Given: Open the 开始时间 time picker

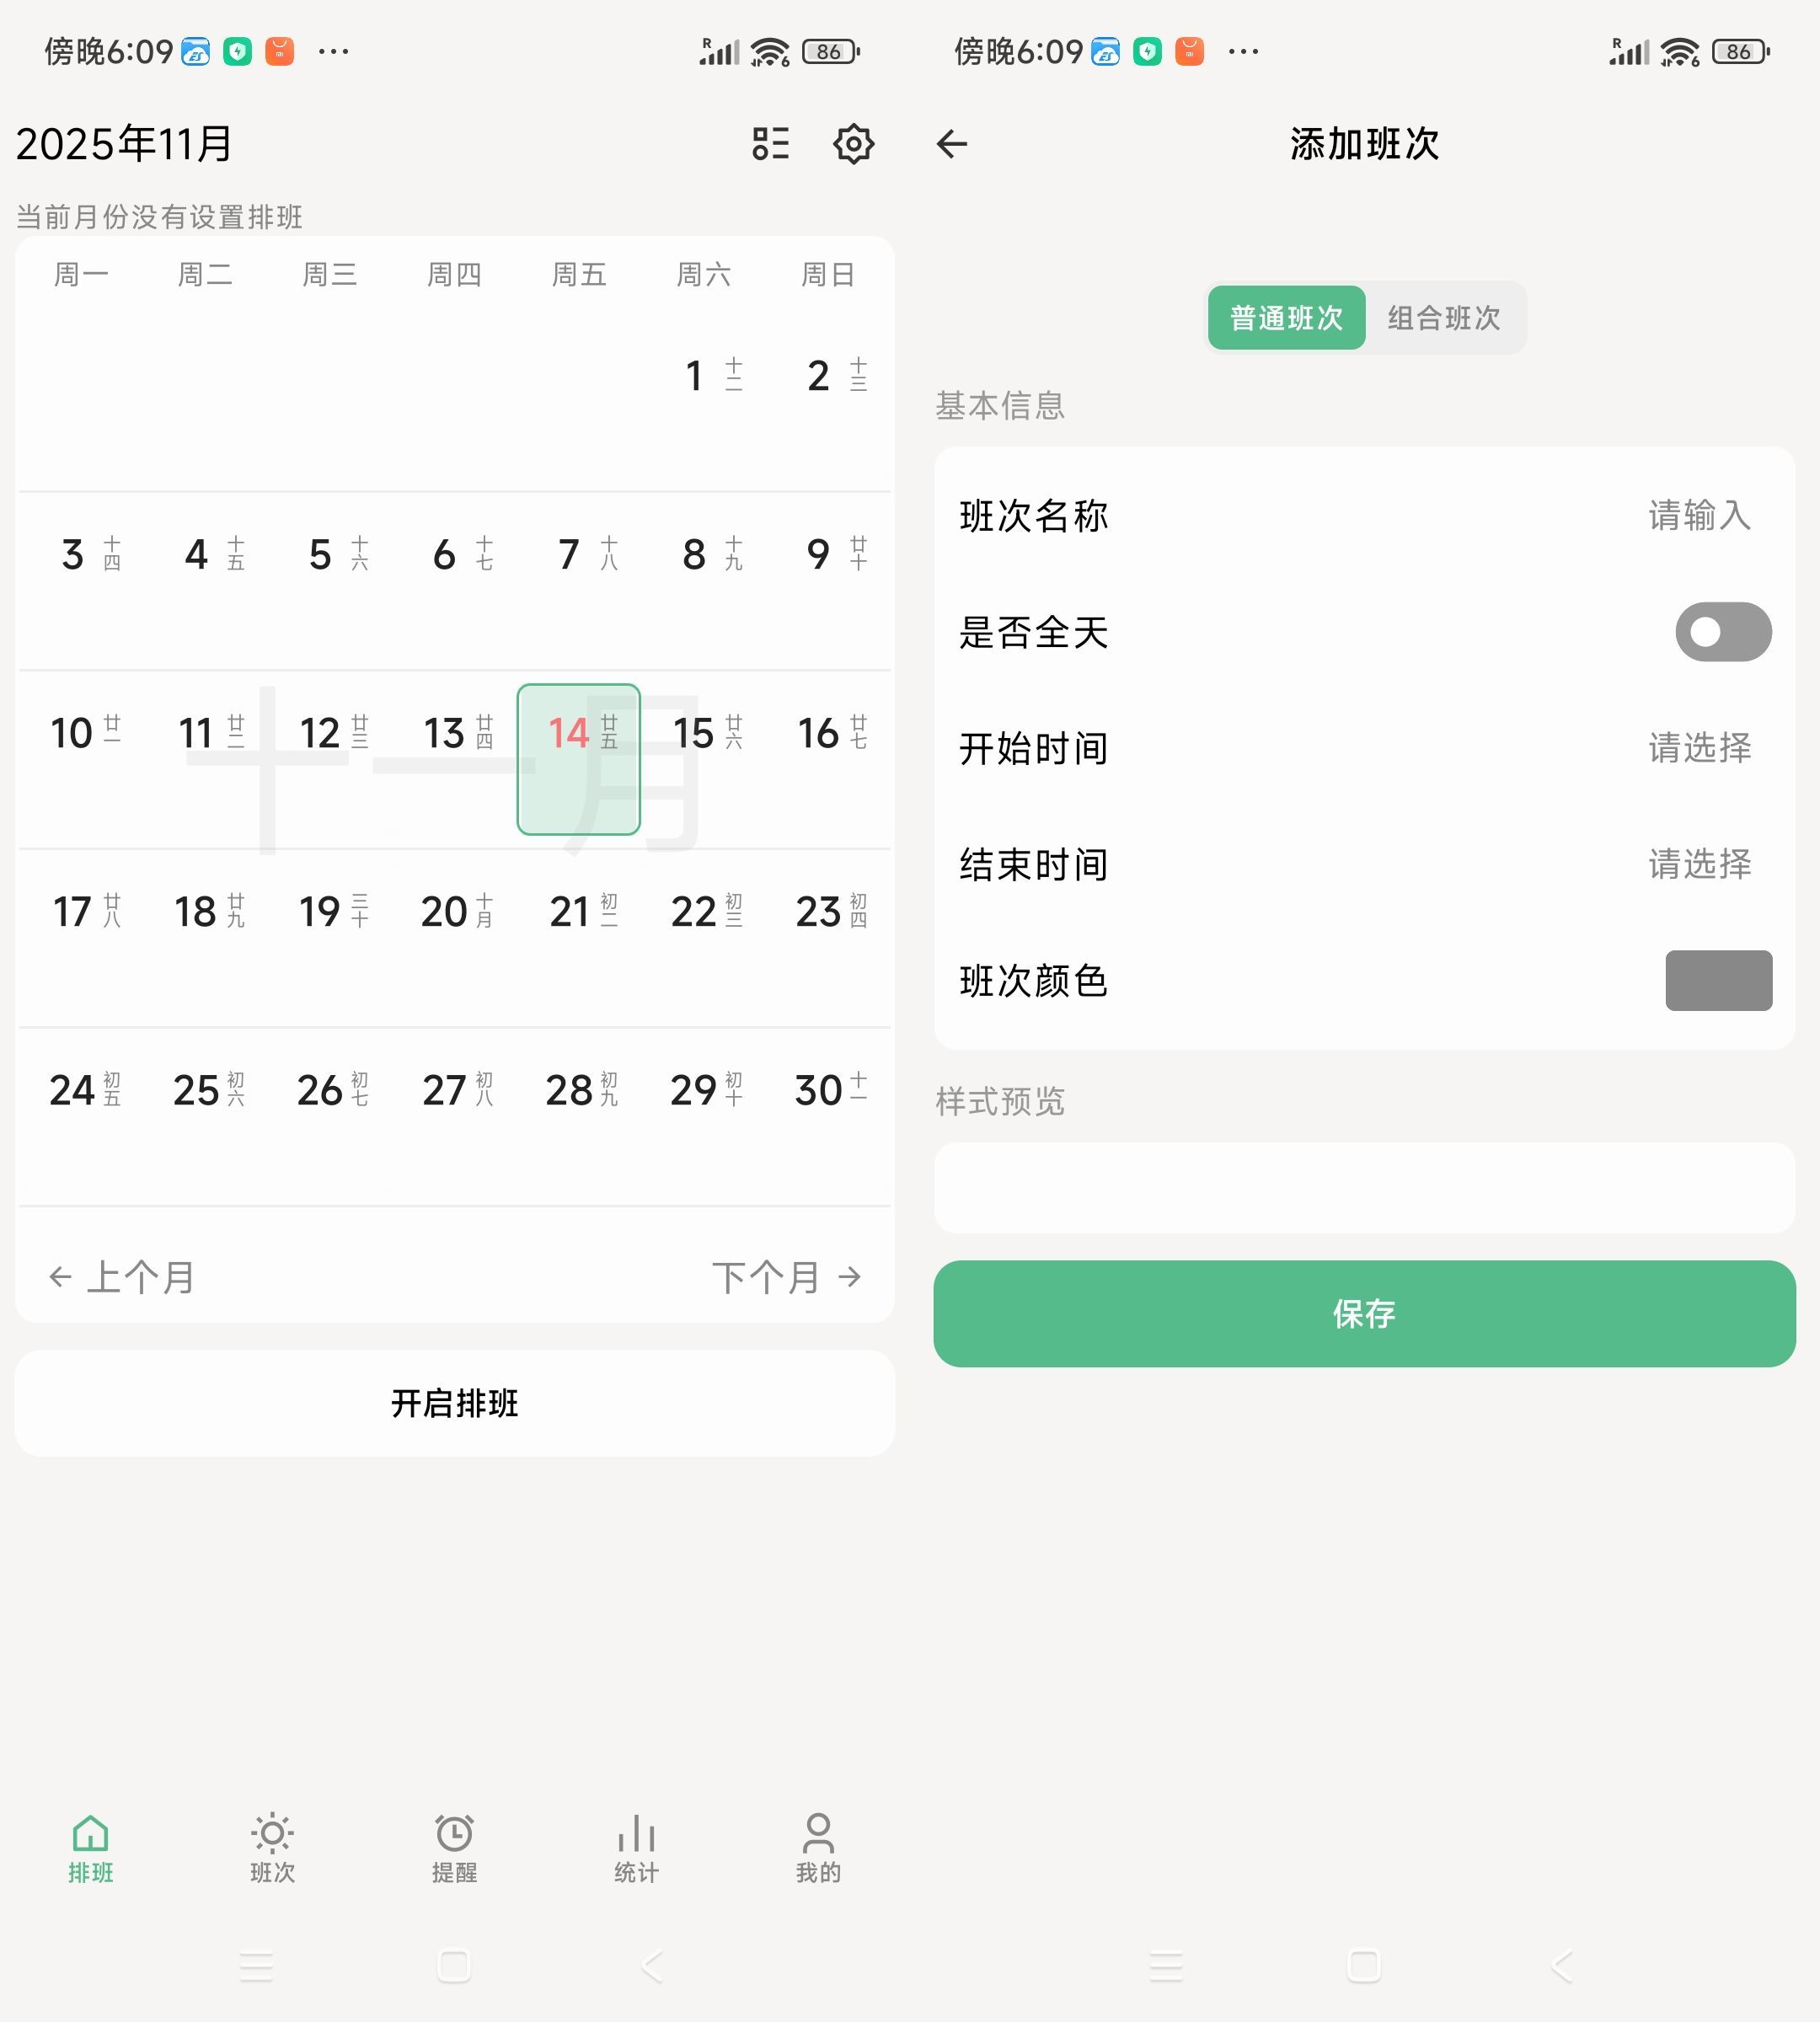Looking at the screenshot, I should tap(1700, 748).
